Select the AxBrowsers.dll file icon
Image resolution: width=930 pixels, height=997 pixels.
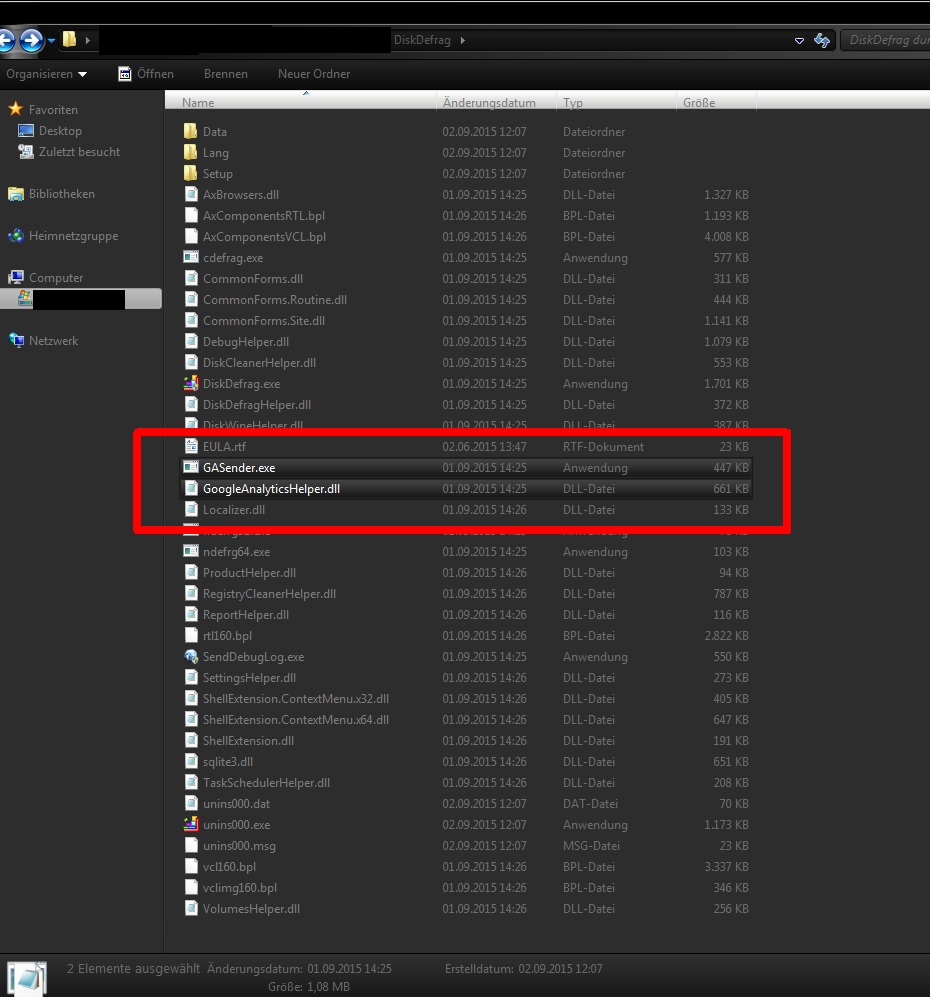(191, 194)
